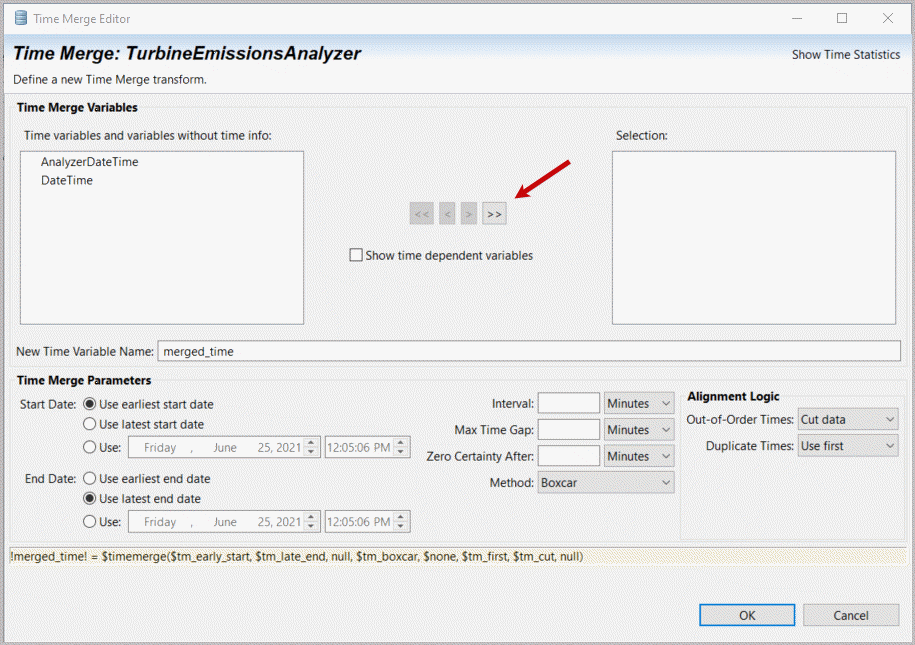This screenshot has height=645, width=915.
Task: Select DateTime in the variables list
Action: (x=66, y=180)
